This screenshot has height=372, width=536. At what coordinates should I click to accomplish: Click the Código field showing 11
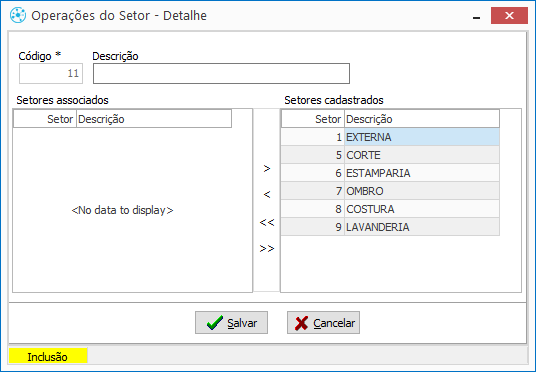[x=51, y=73]
